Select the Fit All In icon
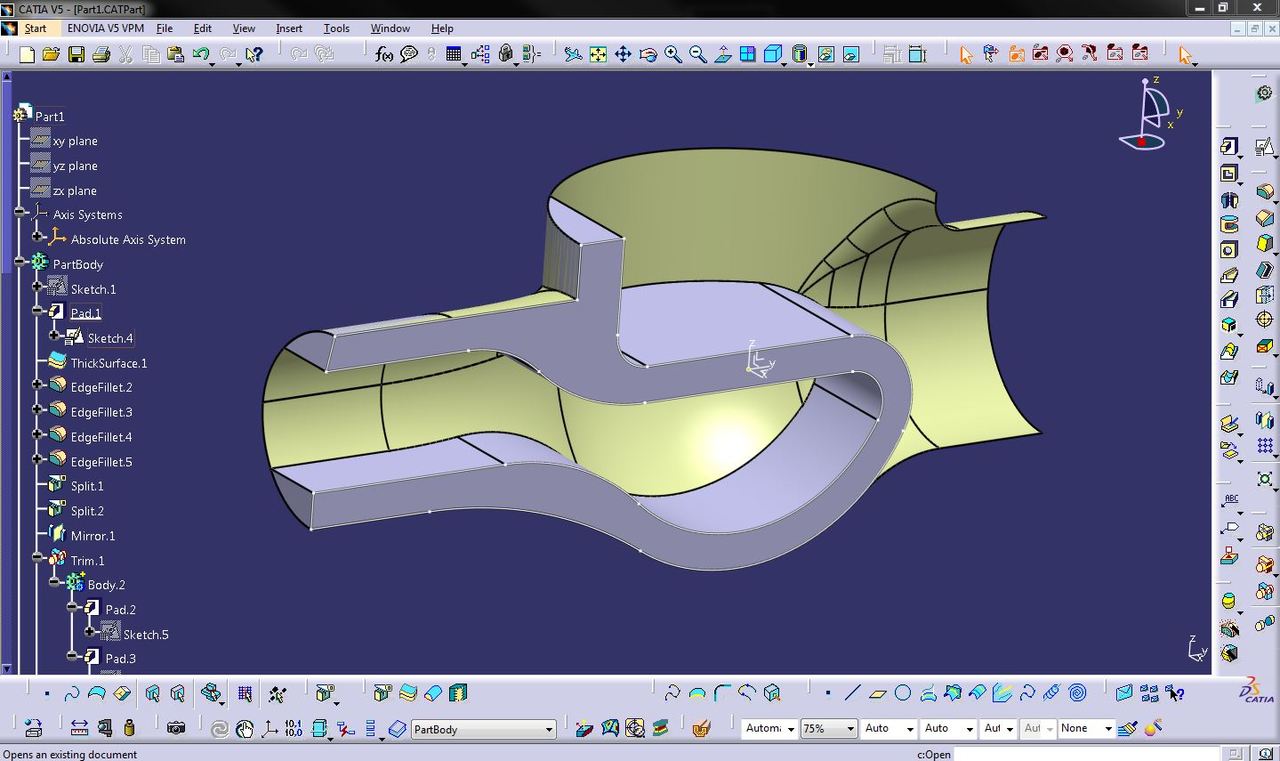Viewport: 1280px width, 761px height. coord(598,54)
